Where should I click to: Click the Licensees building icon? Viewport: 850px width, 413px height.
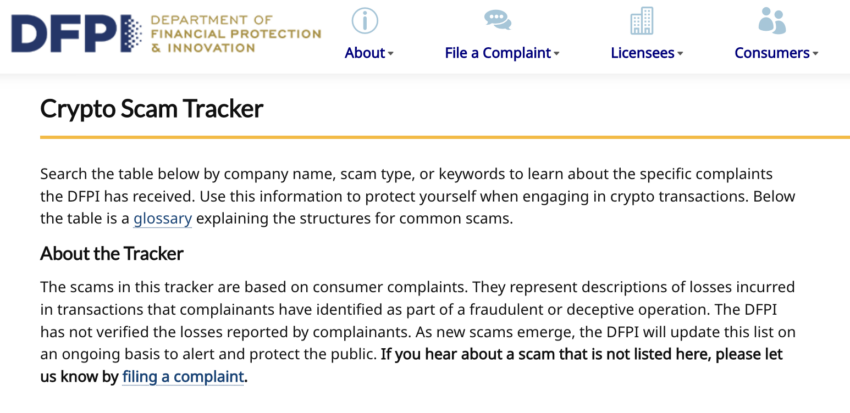pyautogui.click(x=642, y=20)
